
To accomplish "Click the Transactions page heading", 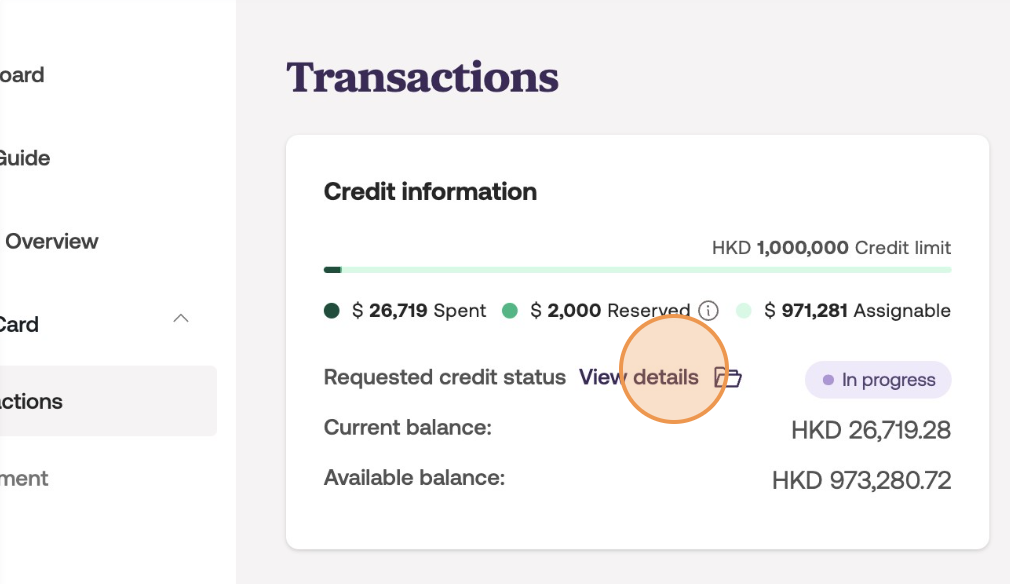I will click(422, 77).
